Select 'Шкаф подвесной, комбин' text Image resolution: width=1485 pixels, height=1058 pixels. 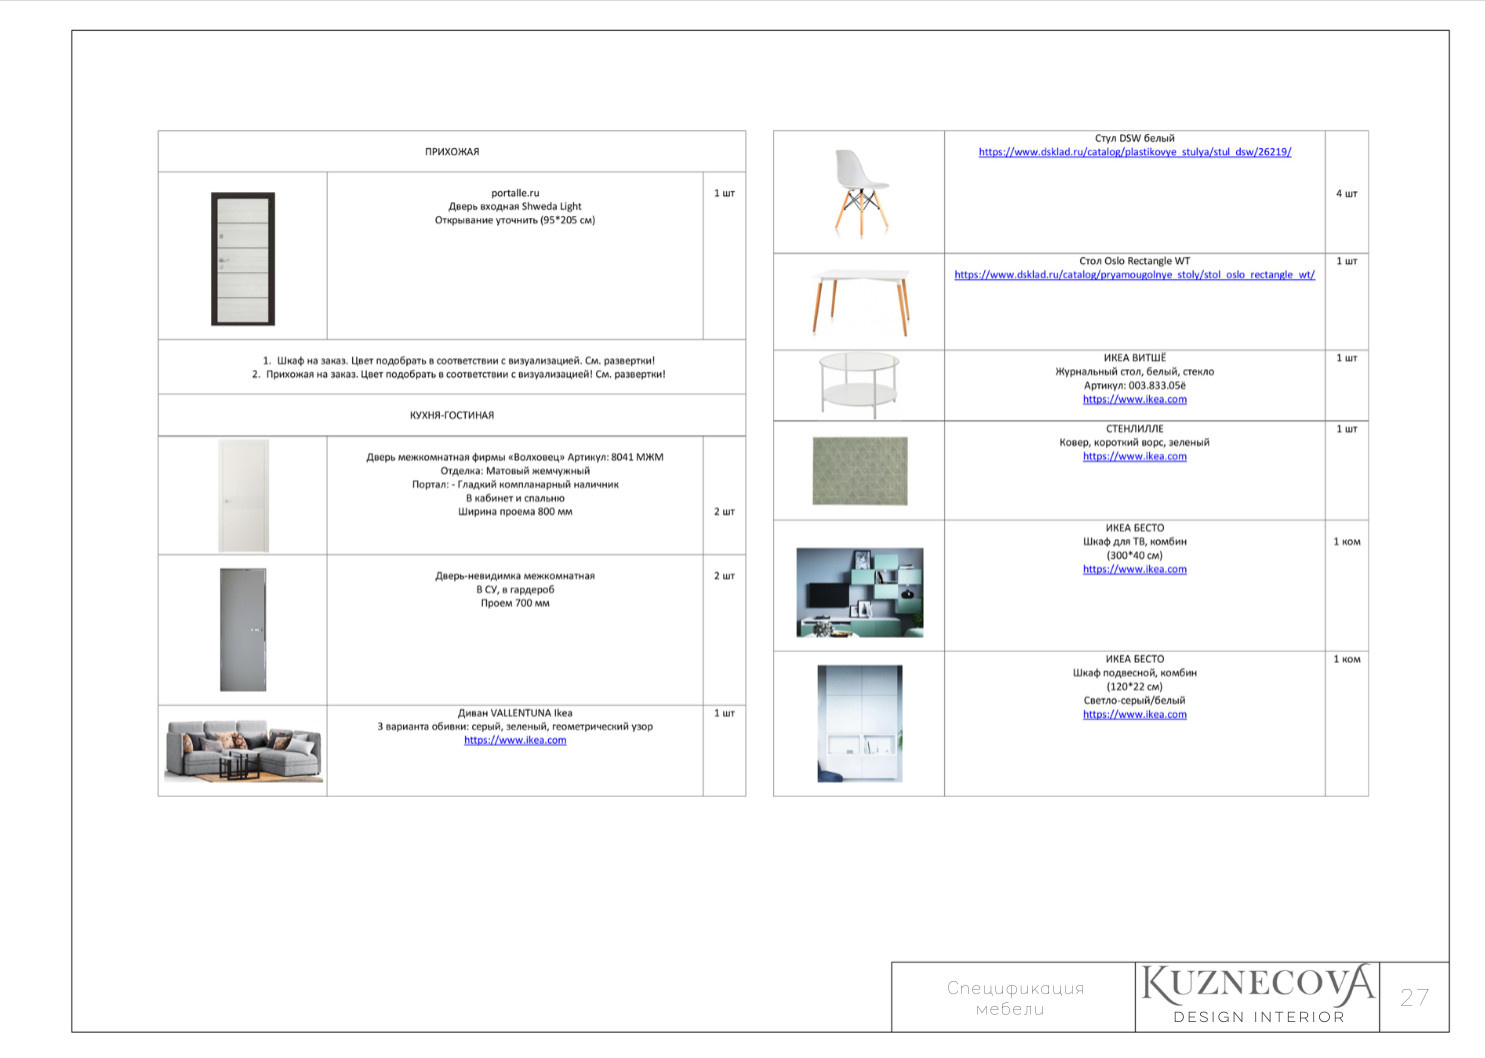(1135, 673)
